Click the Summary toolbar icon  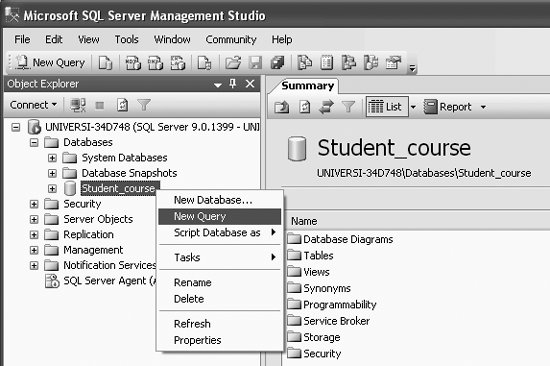[327, 63]
